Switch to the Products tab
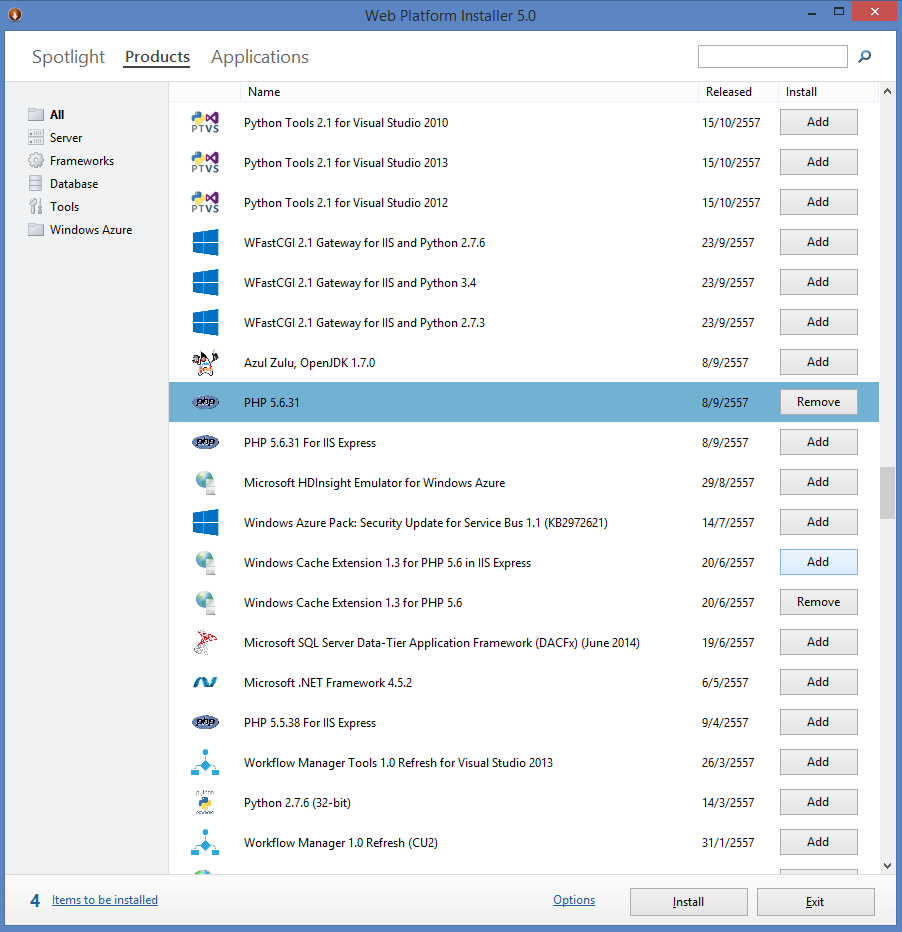This screenshot has width=902, height=932. (157, 57)
